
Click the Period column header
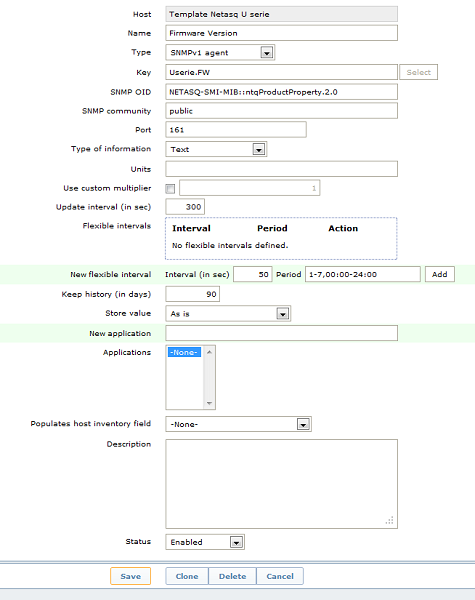pyautogui.click(x=272, y=228)
